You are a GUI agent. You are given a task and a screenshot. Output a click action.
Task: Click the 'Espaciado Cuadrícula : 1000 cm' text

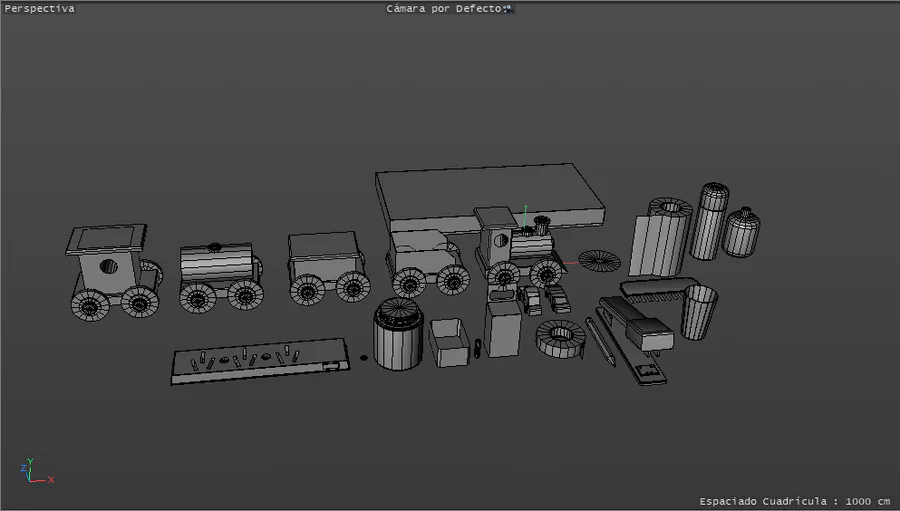coord(794,501)
